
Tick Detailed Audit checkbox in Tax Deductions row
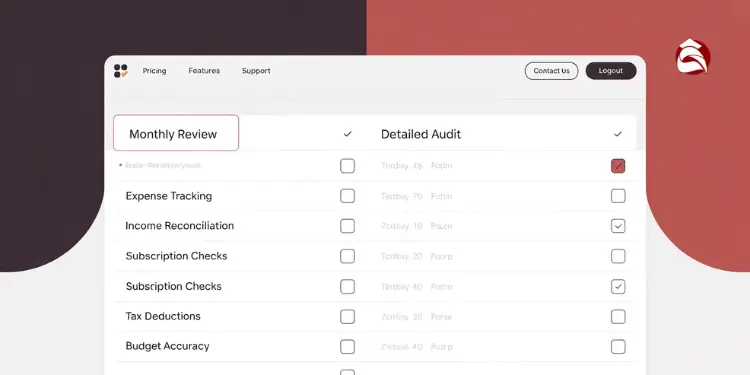(618, 317)
